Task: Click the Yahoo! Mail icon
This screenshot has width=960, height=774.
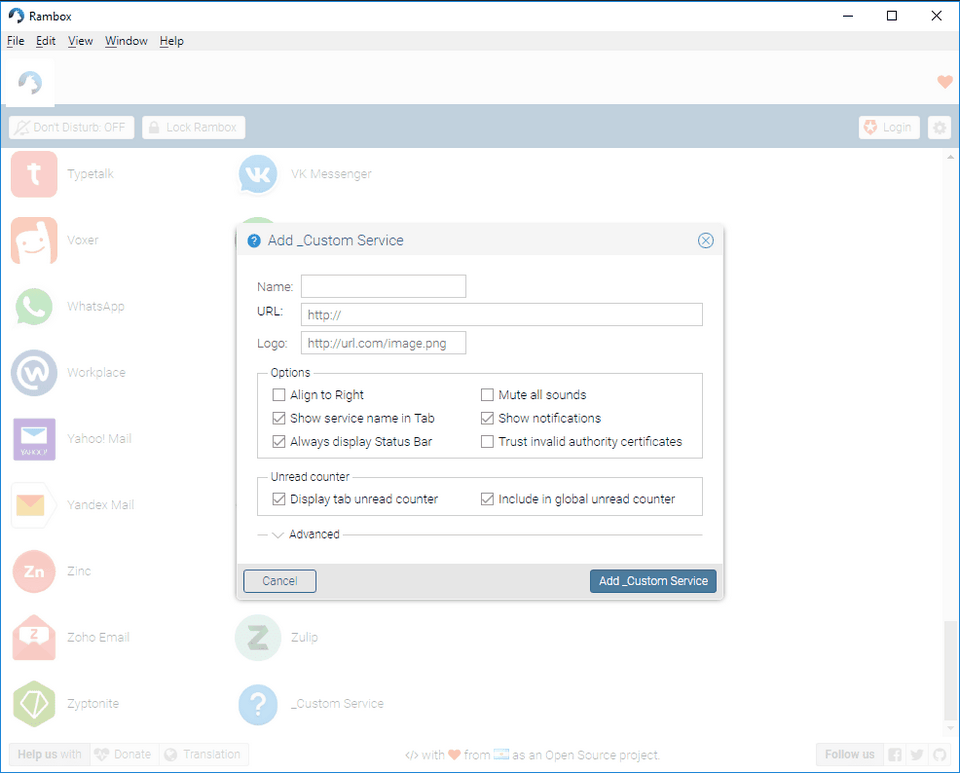Action: 34,439
